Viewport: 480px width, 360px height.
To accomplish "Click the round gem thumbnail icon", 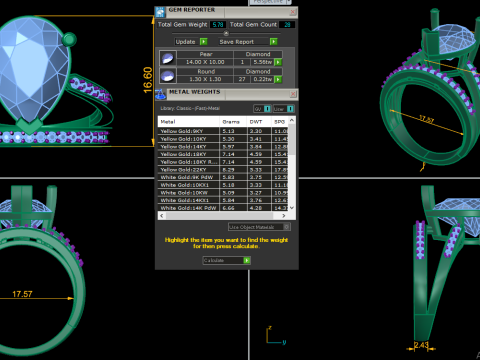I will point(168,76).
